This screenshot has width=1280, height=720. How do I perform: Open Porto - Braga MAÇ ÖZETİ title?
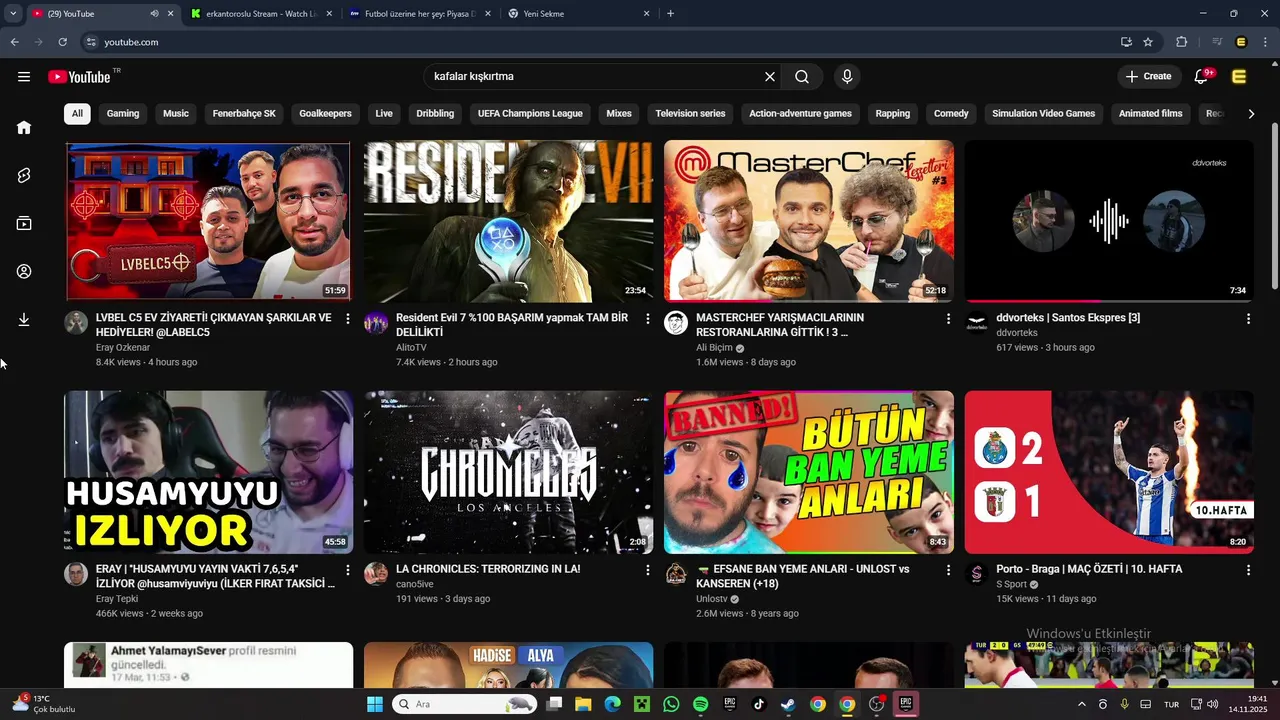pyautogui.click(x=1089, y=569)
